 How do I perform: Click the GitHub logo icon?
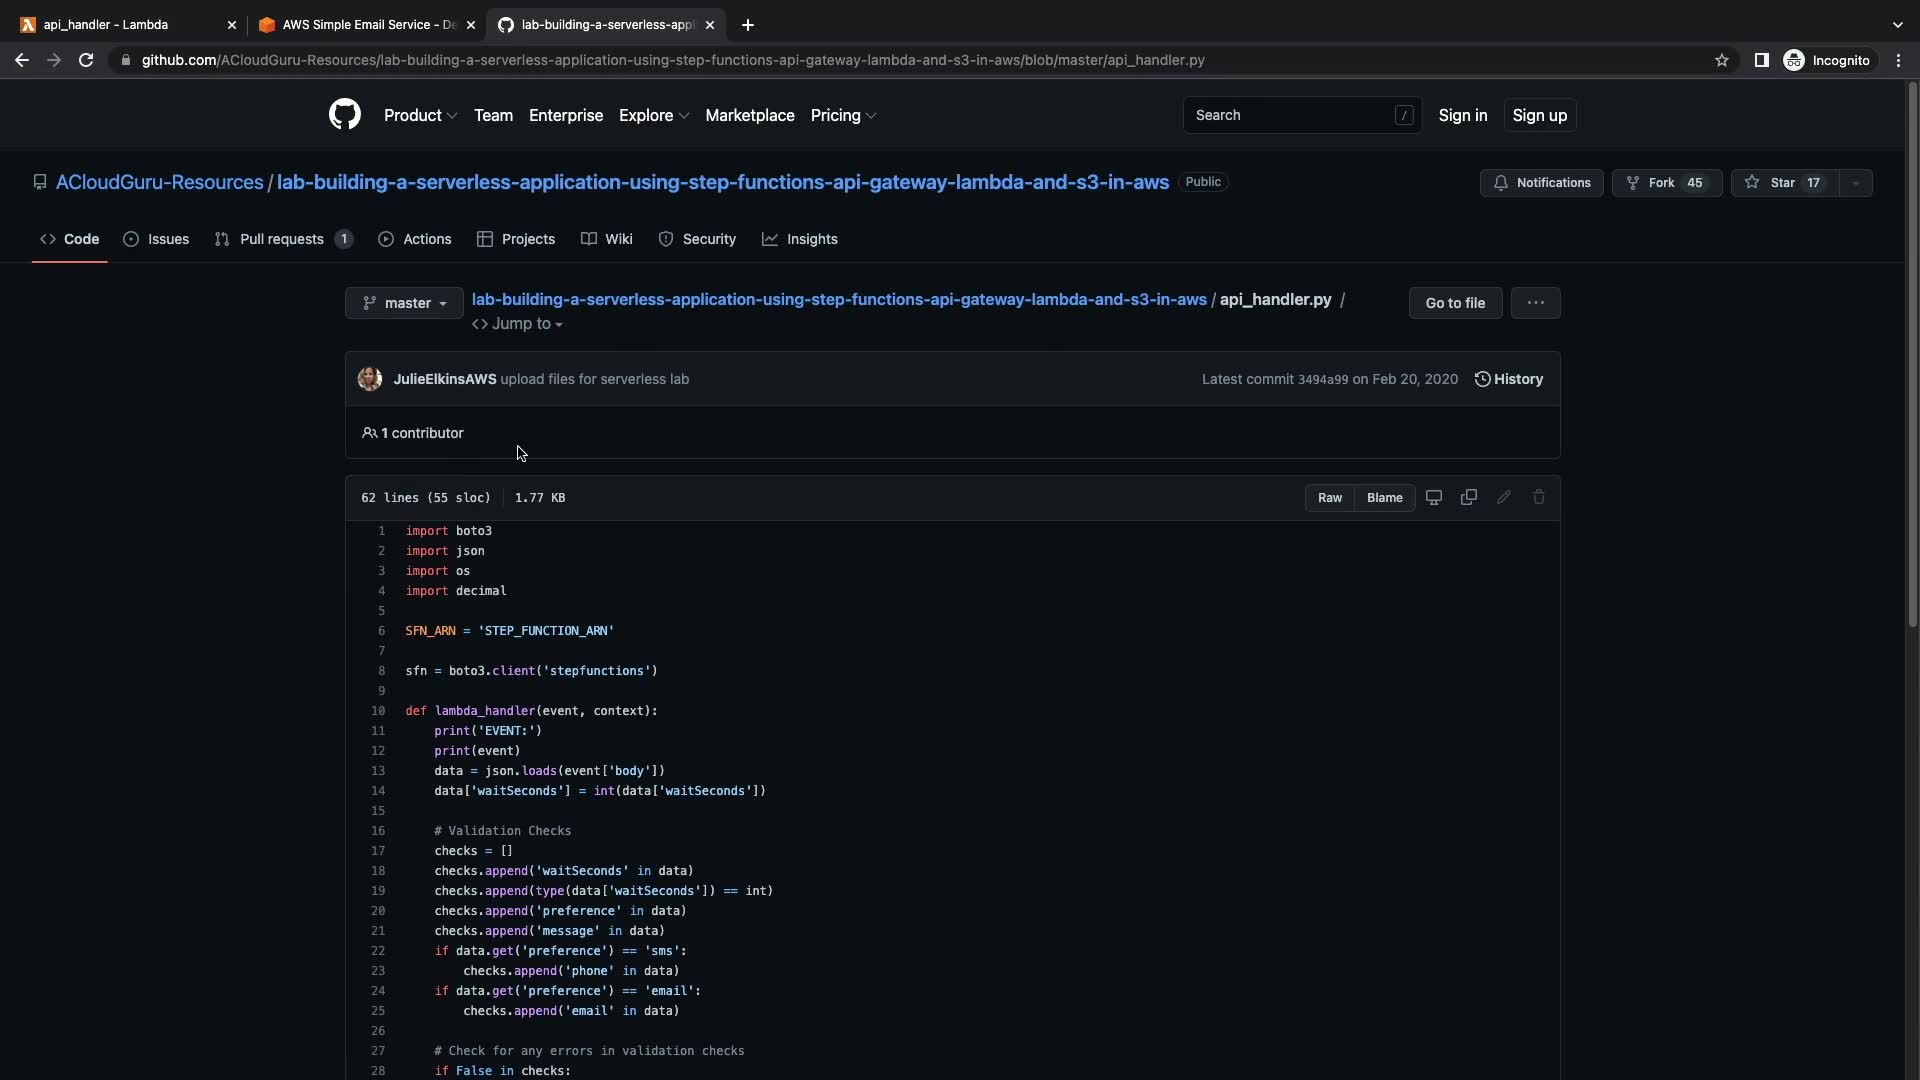[x=344, y=115]
